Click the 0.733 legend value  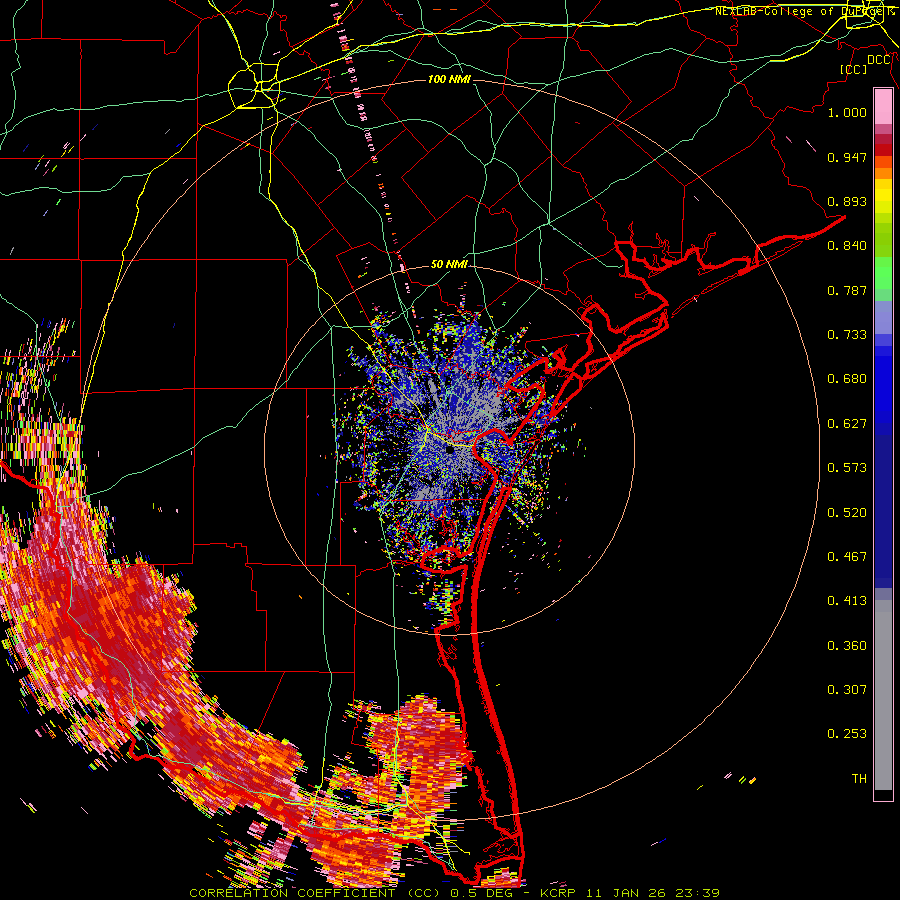click(x=847, y=335)
